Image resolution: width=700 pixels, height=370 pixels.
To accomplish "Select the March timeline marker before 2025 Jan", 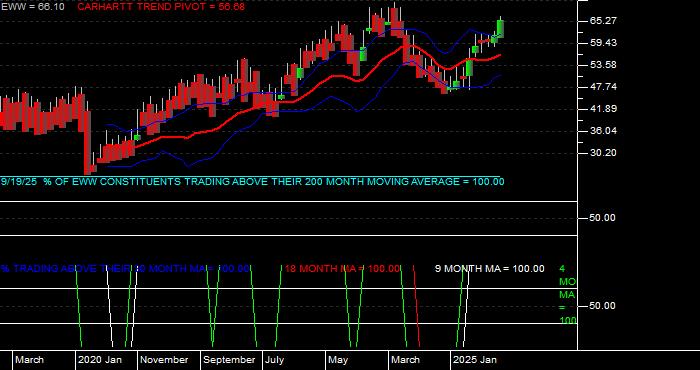I will pyautogui.click(x=406, y=360).
